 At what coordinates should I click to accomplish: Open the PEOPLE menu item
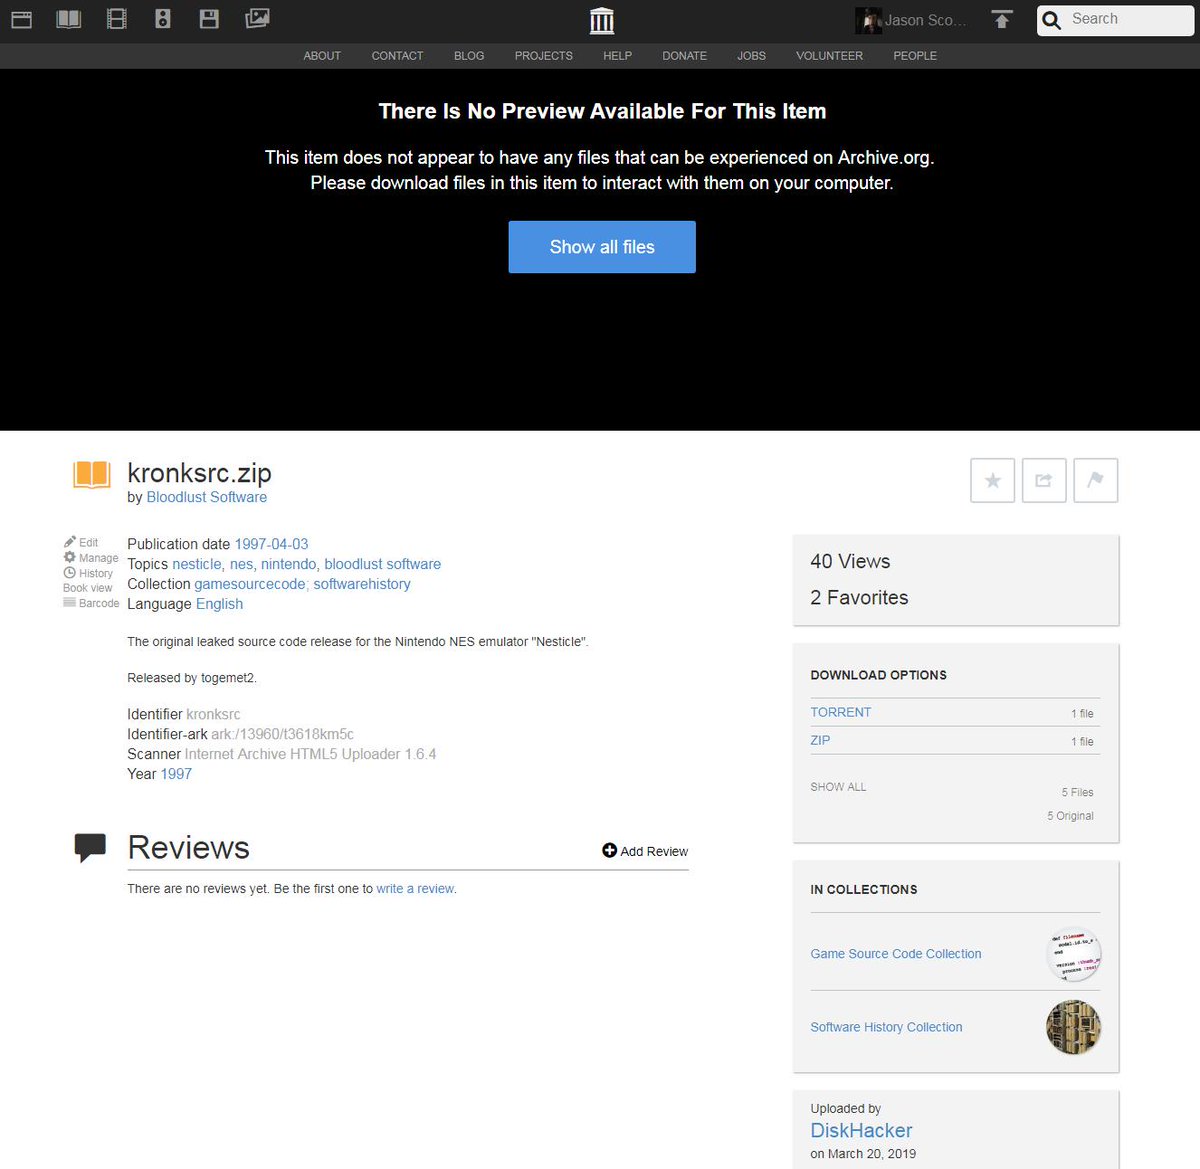[x=915, y=56]
